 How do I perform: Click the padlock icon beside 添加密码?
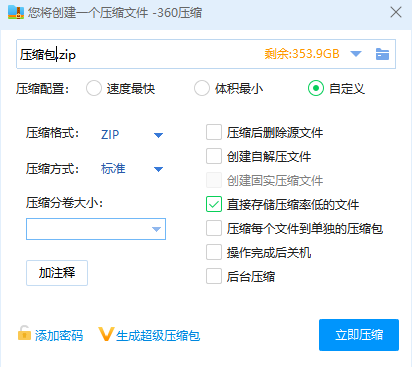pos(24,333)
